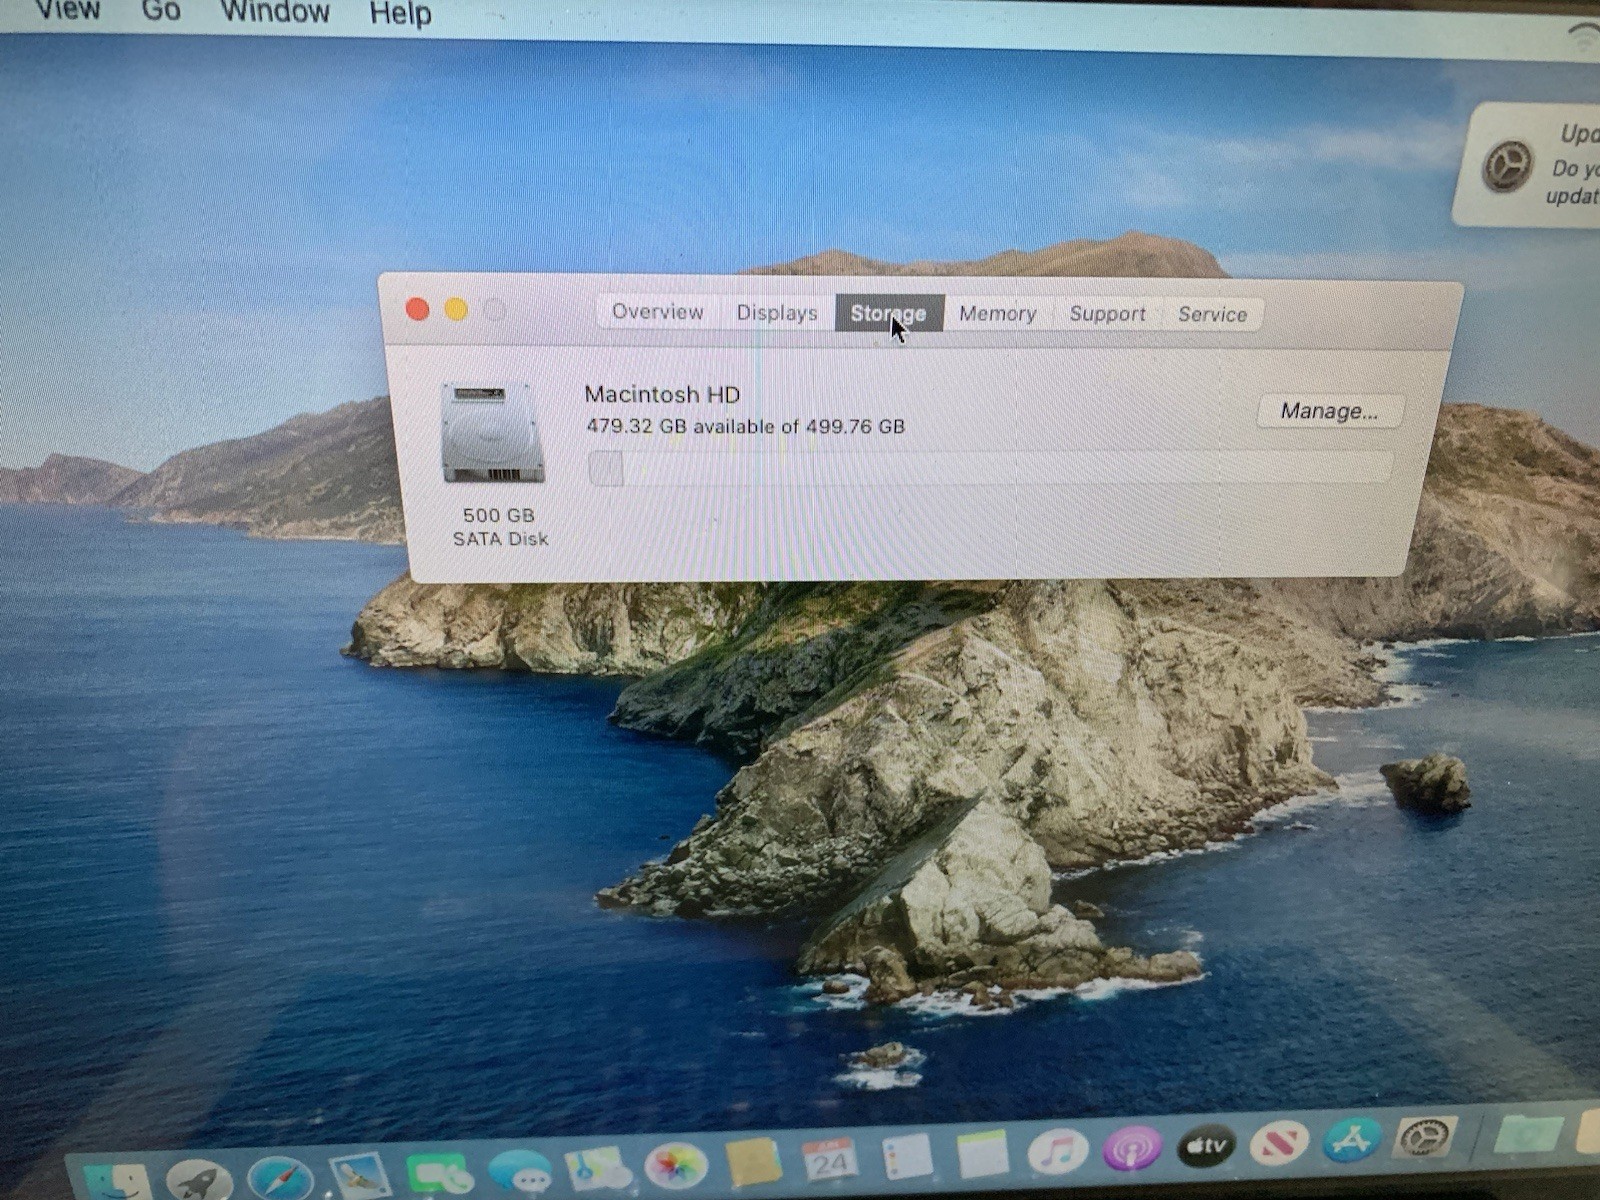This screenshot has height=1200, width=1600.
Task: Open App Store icon in Dock
Action: pos(1352,1140)
